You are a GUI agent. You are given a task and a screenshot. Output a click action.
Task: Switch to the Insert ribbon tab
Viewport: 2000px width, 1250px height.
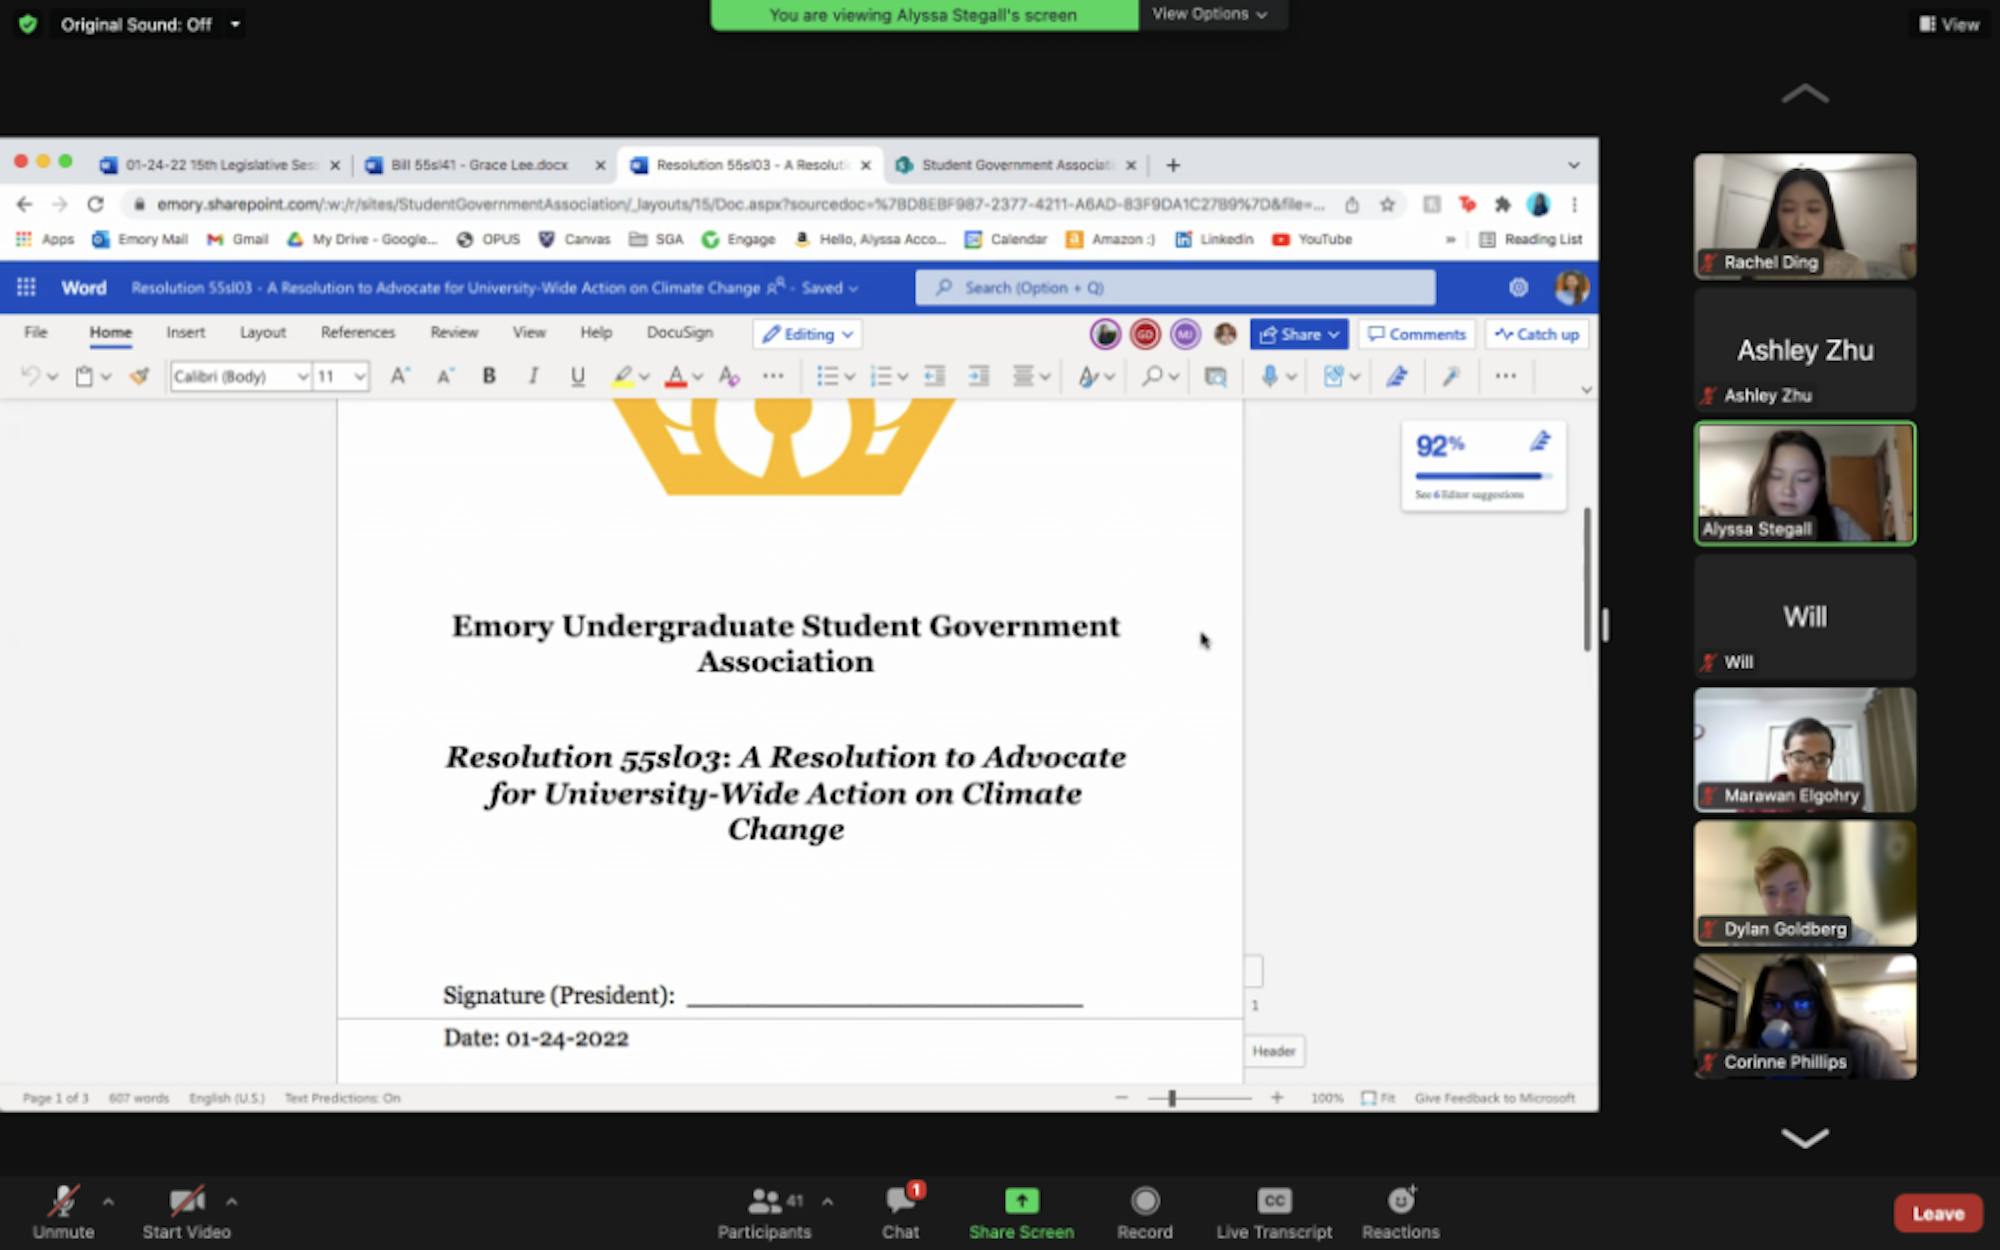coord(185,332)
